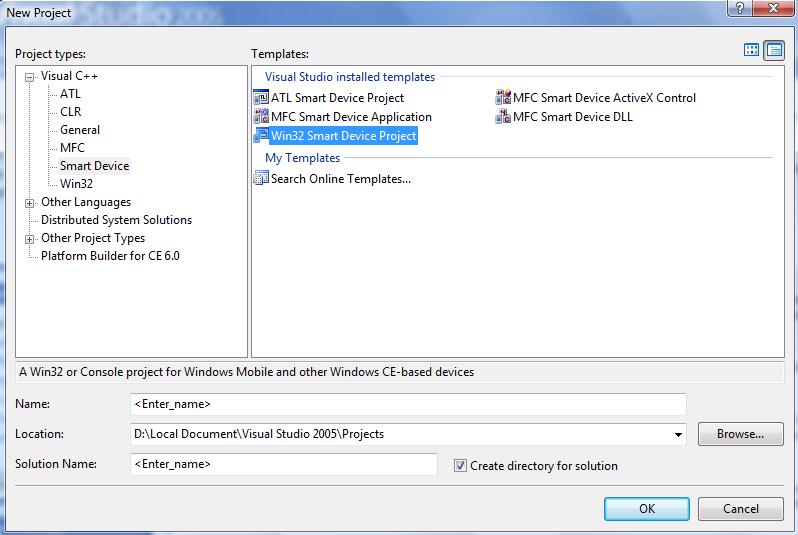Viewport: 798px width, 535px height.
Task: Select the MFC Smart Device ActiveX Control icon
Action: (x=503, y=97)
